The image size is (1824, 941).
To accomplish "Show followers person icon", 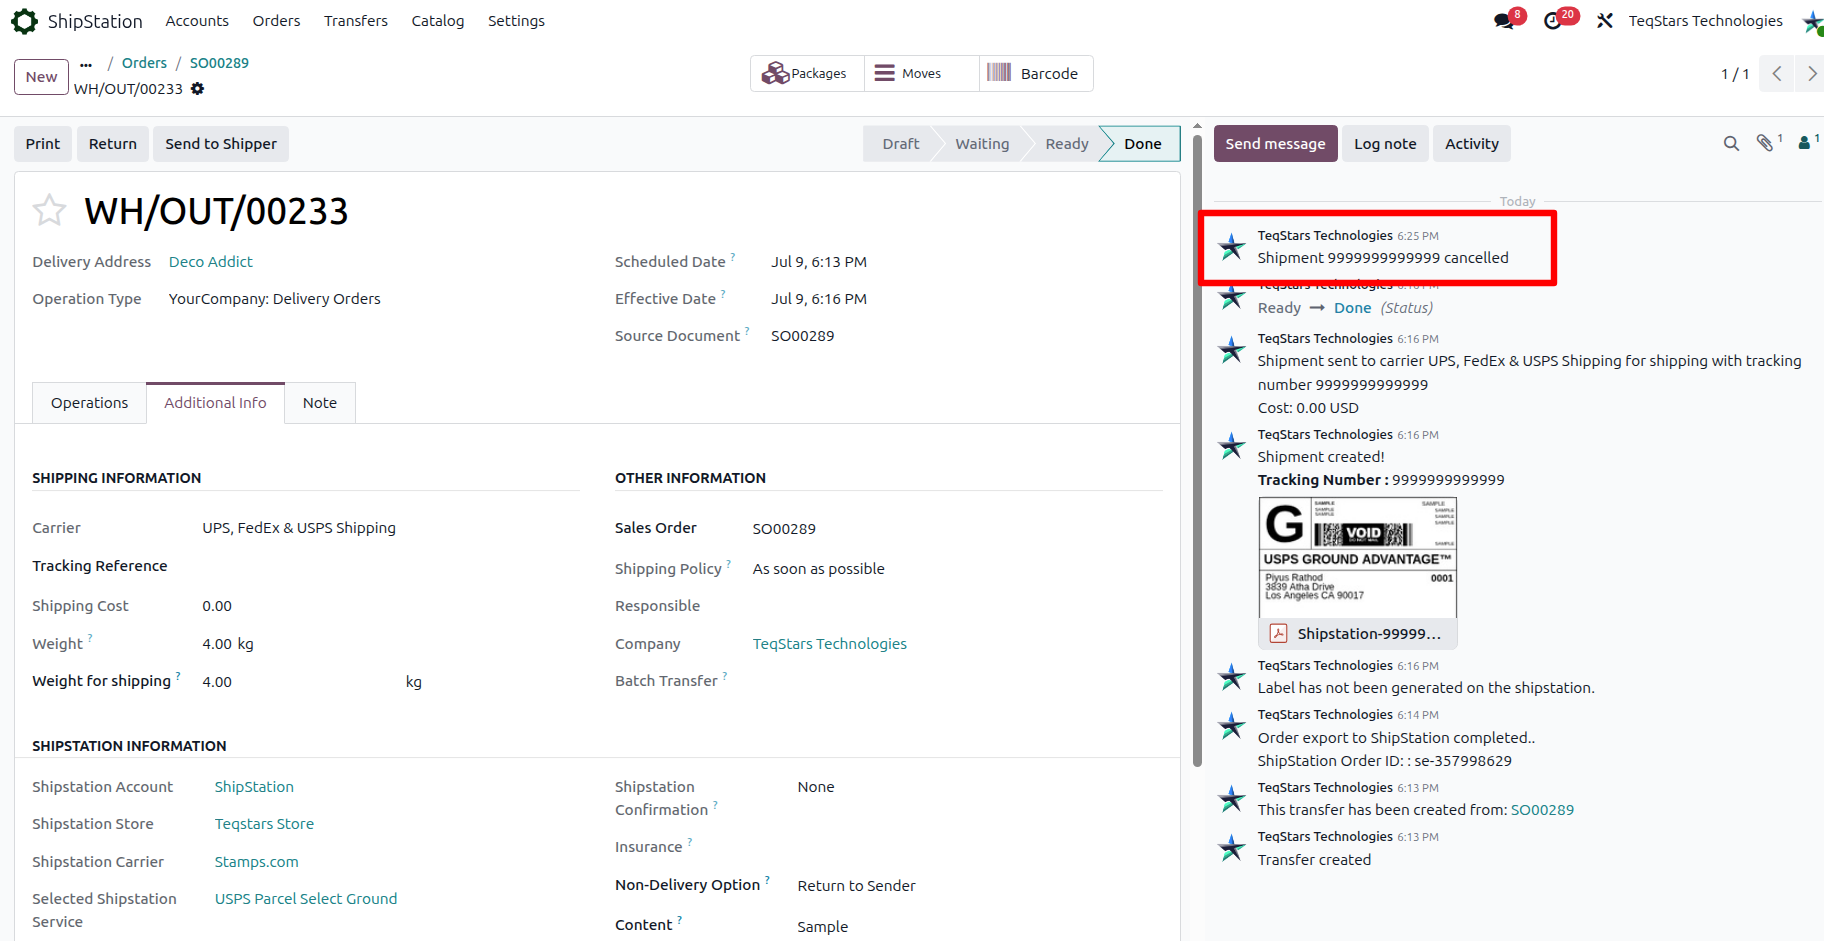I will [1804, 144].
